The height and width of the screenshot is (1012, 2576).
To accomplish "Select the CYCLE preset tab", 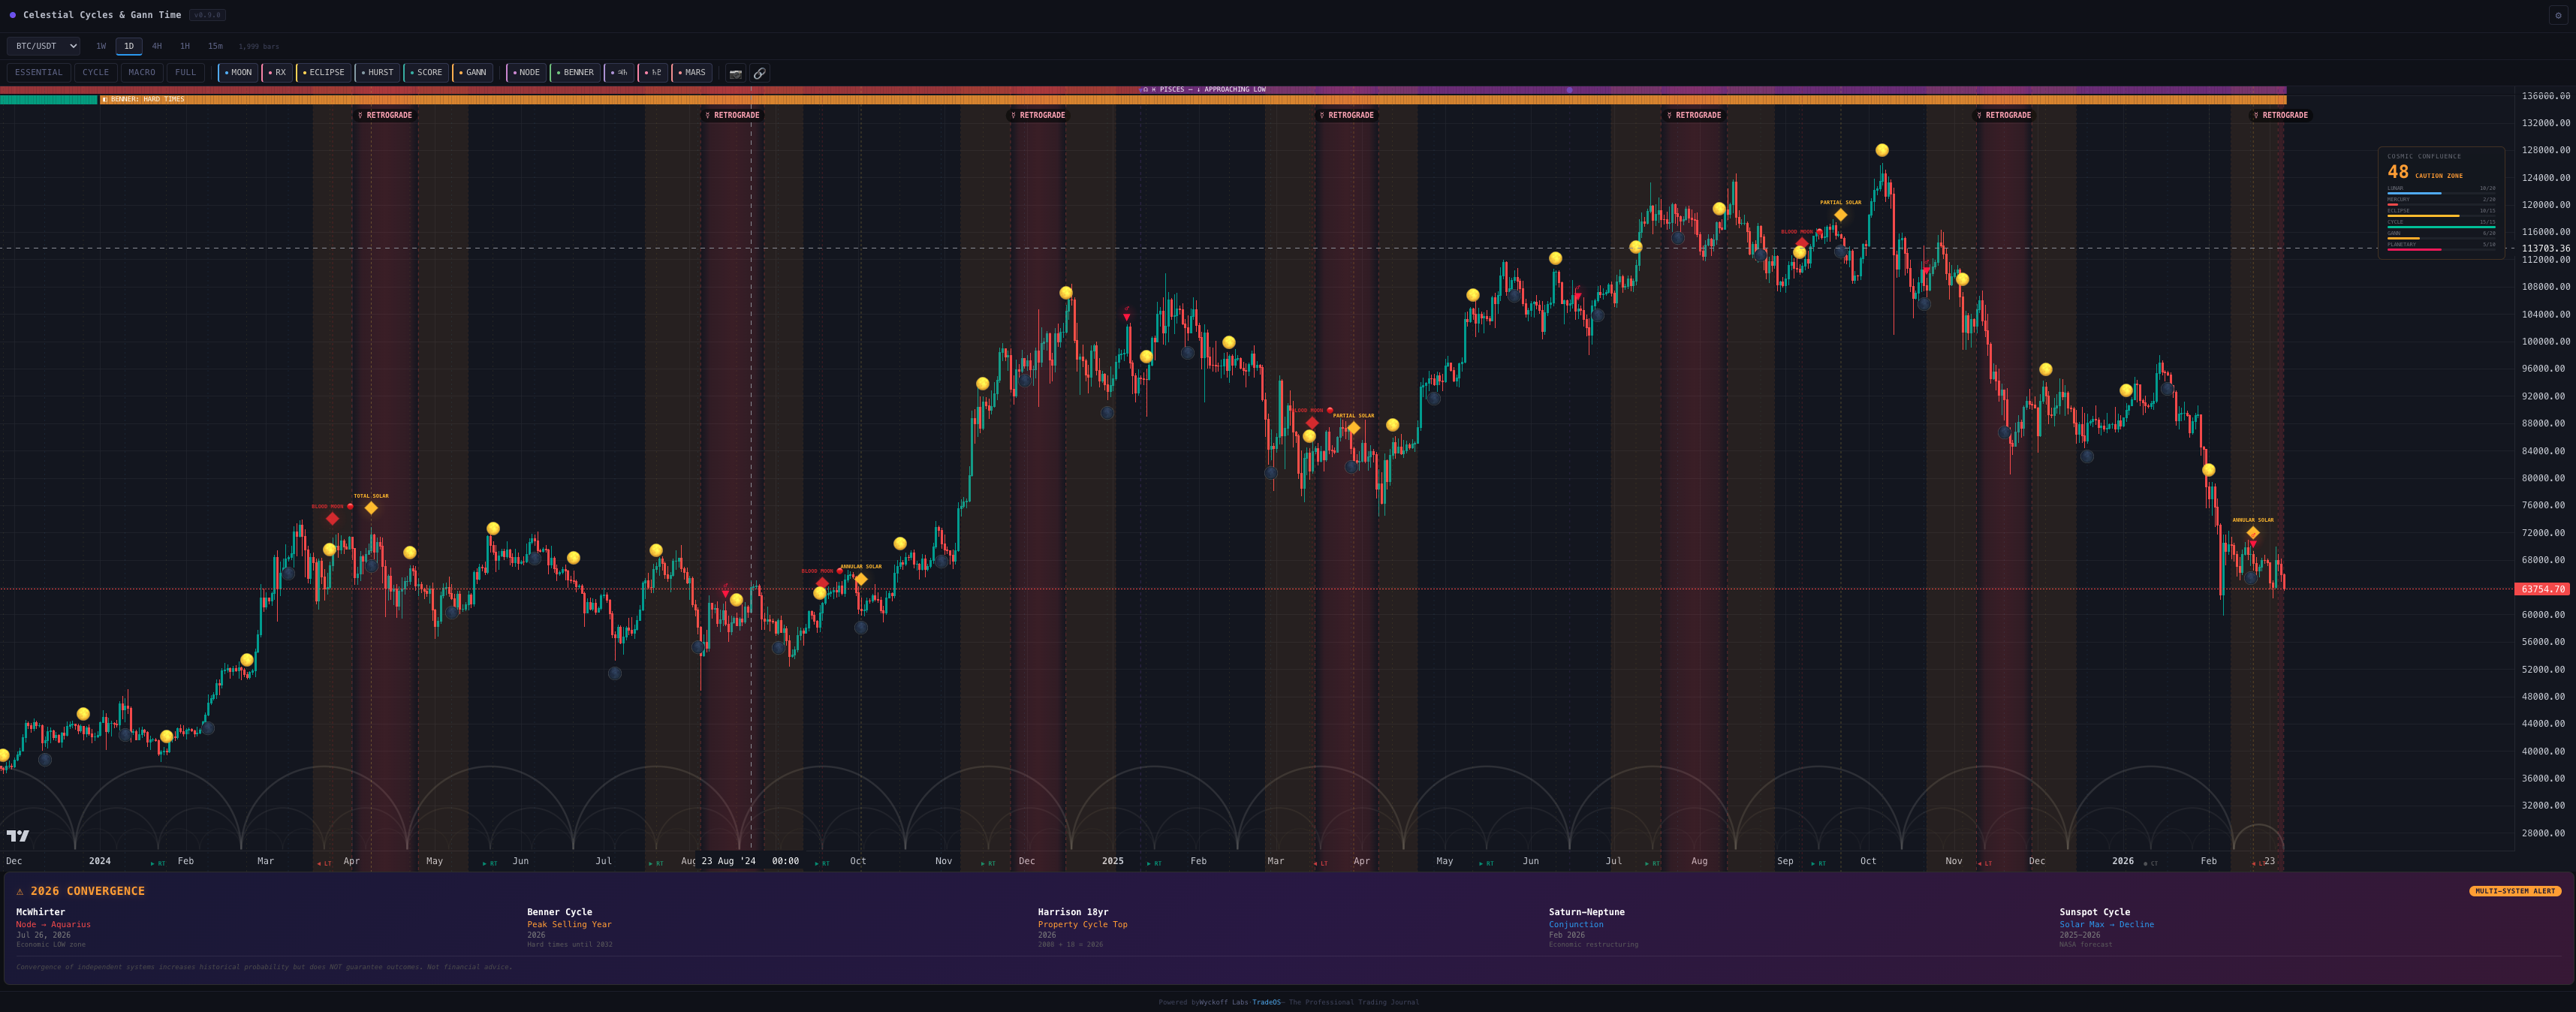I will [95, 72].
